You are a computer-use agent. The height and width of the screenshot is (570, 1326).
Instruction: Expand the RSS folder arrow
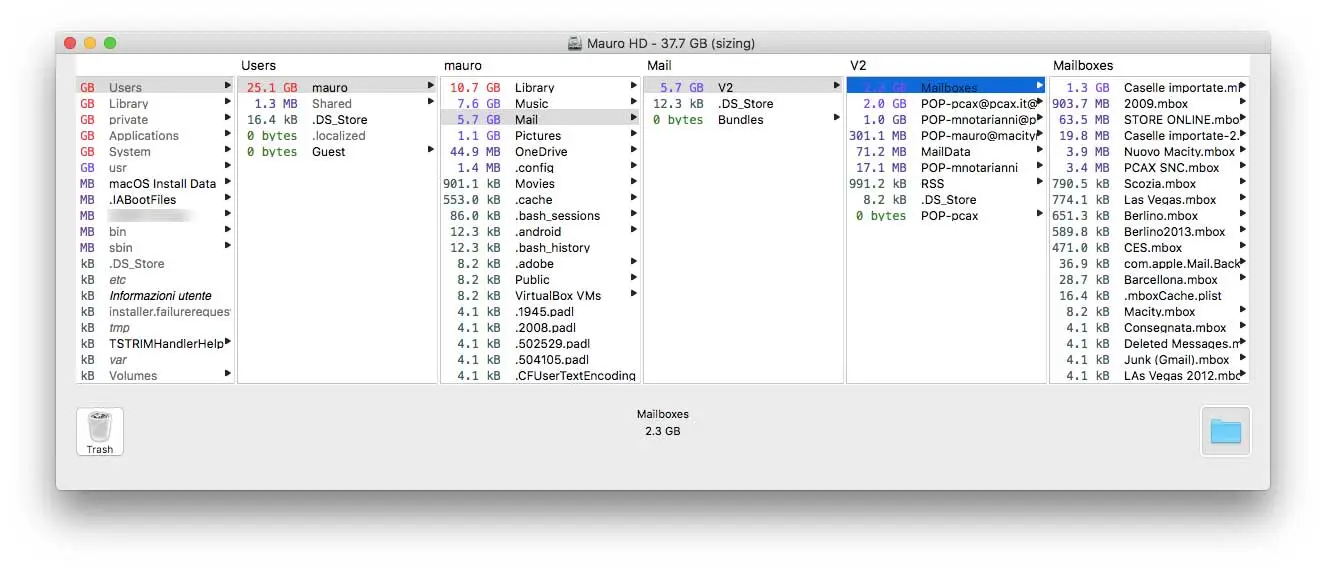(1040, 183)
